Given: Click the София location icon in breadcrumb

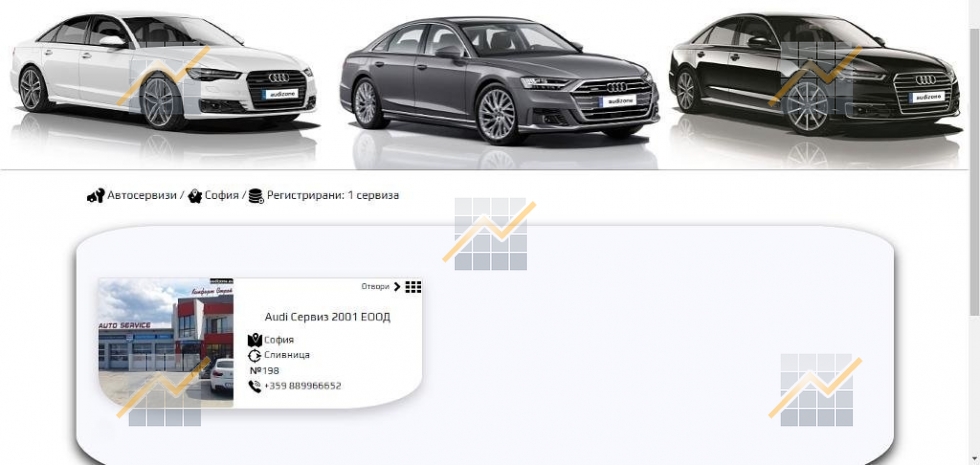Looking at the screenshot, I should coord(195,196).
